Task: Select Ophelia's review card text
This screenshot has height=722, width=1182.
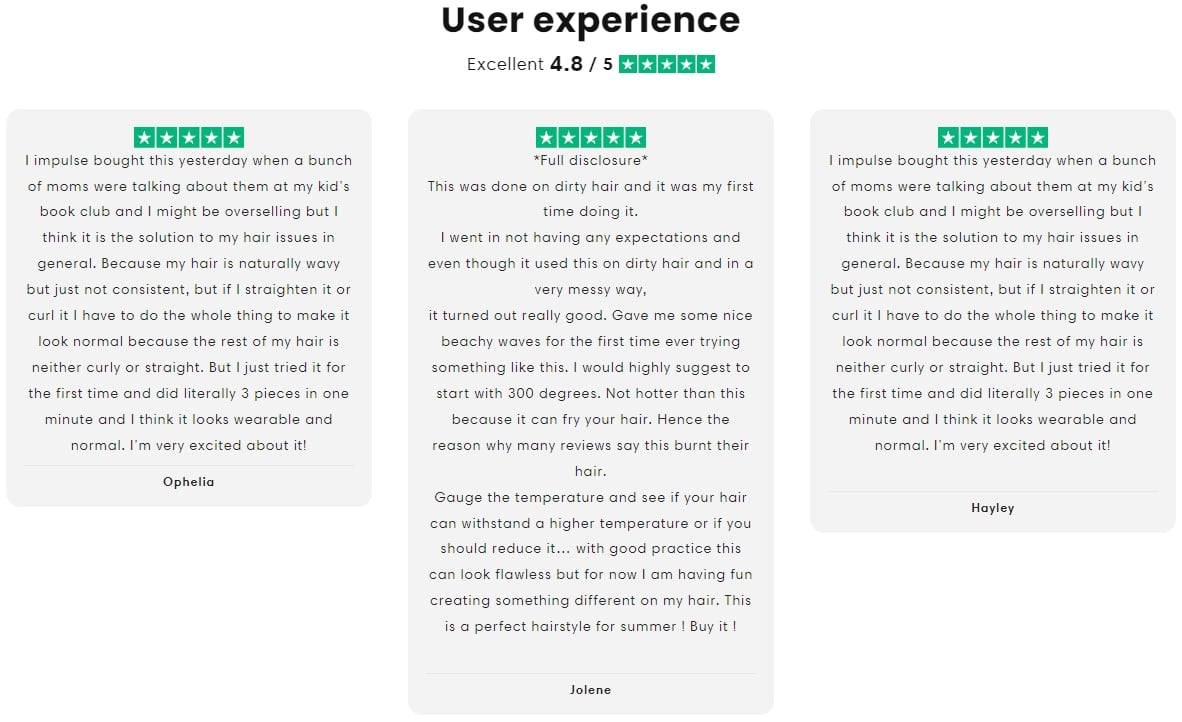Action: point(188,302)
